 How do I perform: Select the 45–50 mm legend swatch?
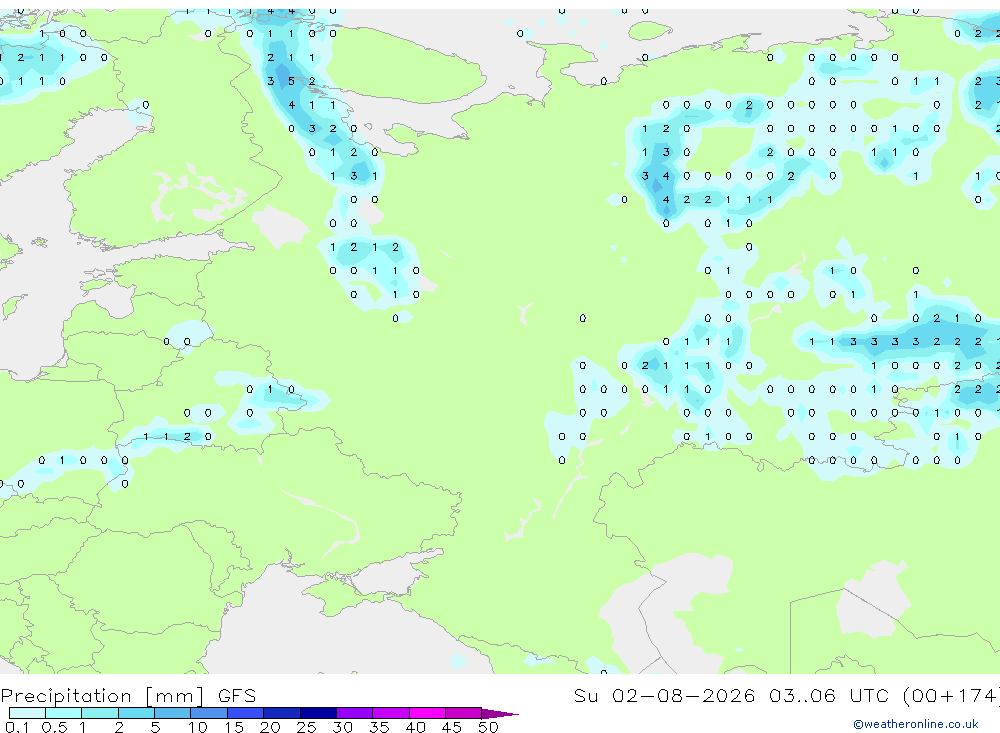coord(464,713)
